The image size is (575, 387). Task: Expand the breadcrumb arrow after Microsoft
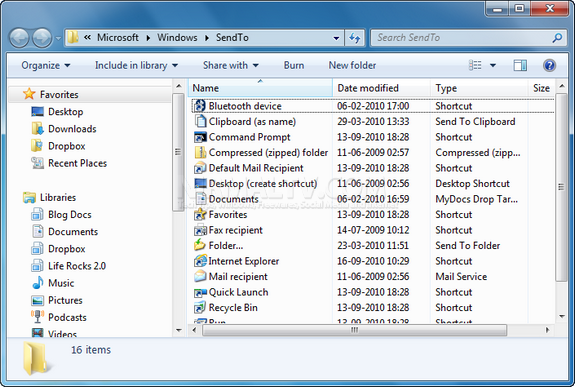pos(148,38)
